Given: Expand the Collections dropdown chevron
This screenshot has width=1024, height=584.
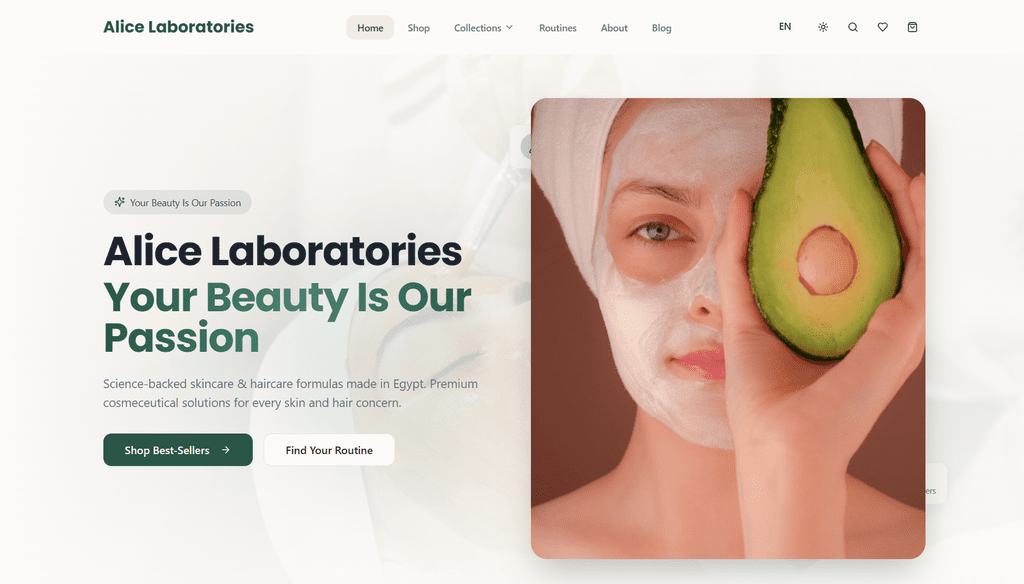Looking at the screenshot, I should 509,27.
